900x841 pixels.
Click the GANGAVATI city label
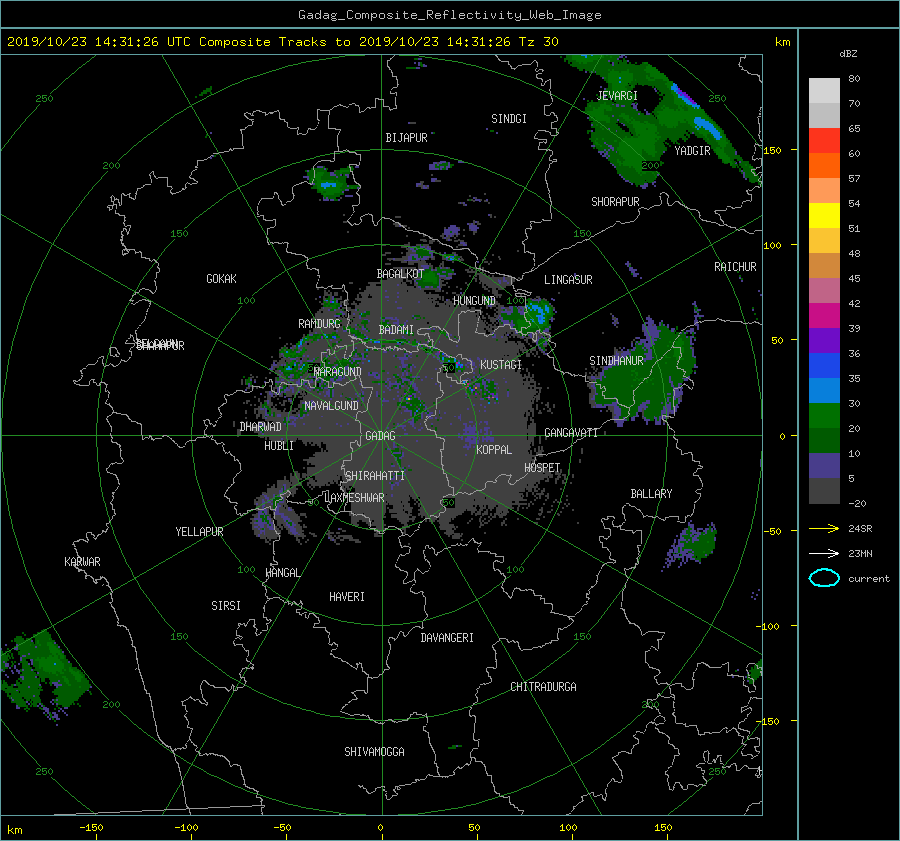pos(571,433)
